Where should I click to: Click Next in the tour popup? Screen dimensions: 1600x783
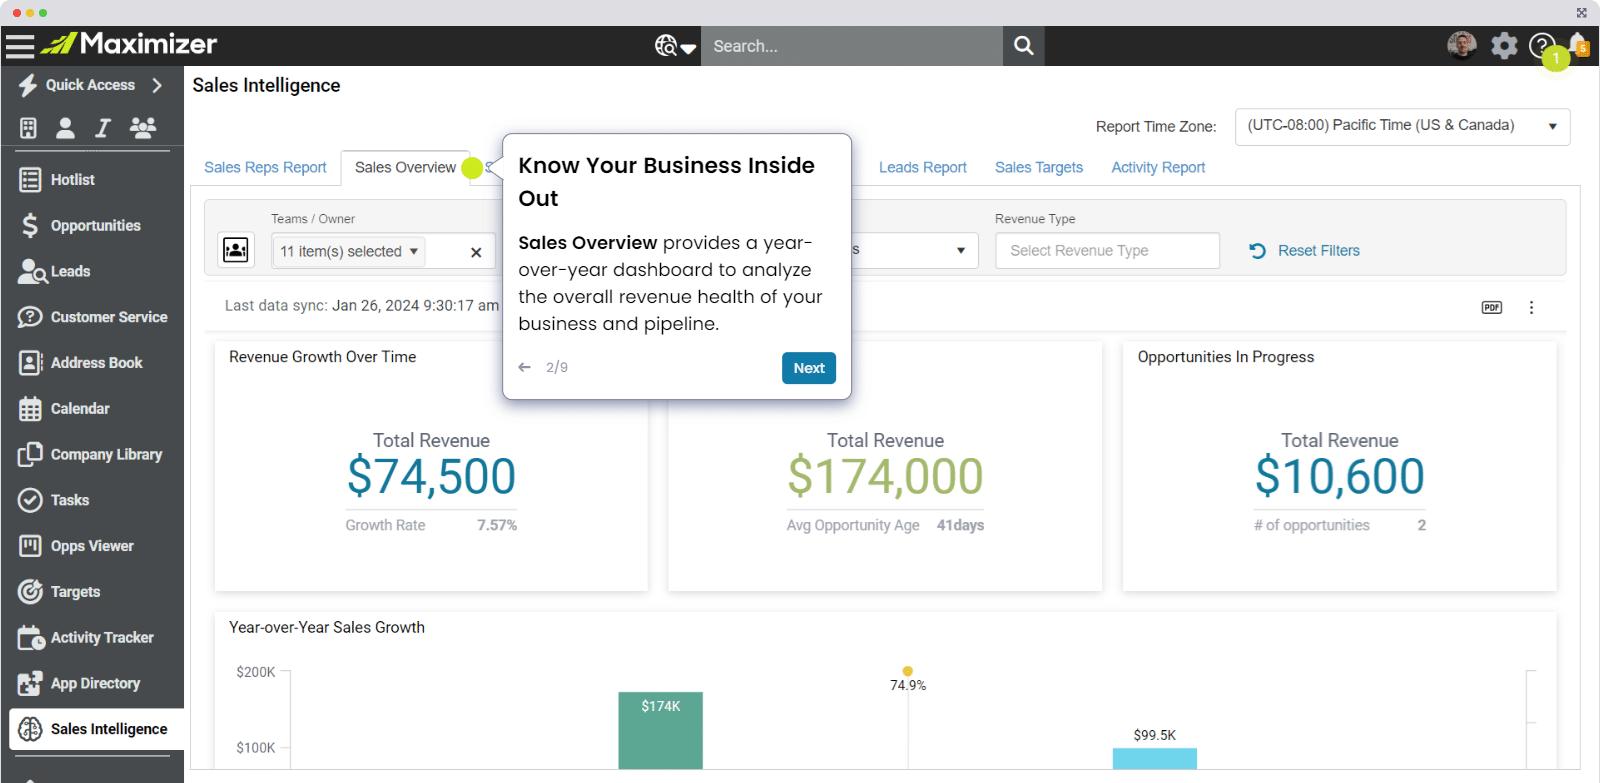coord(809,368)
